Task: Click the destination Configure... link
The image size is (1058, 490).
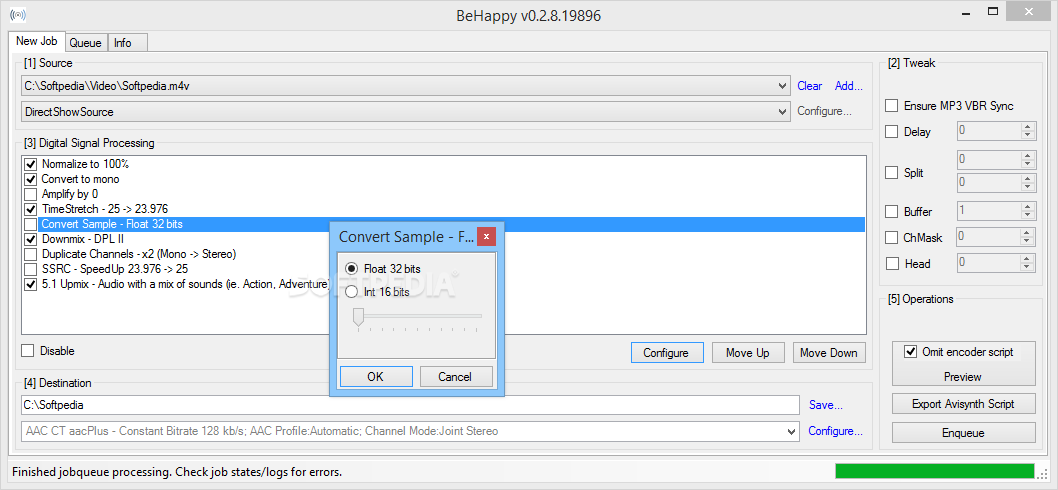Action: (x=835, y=431)
